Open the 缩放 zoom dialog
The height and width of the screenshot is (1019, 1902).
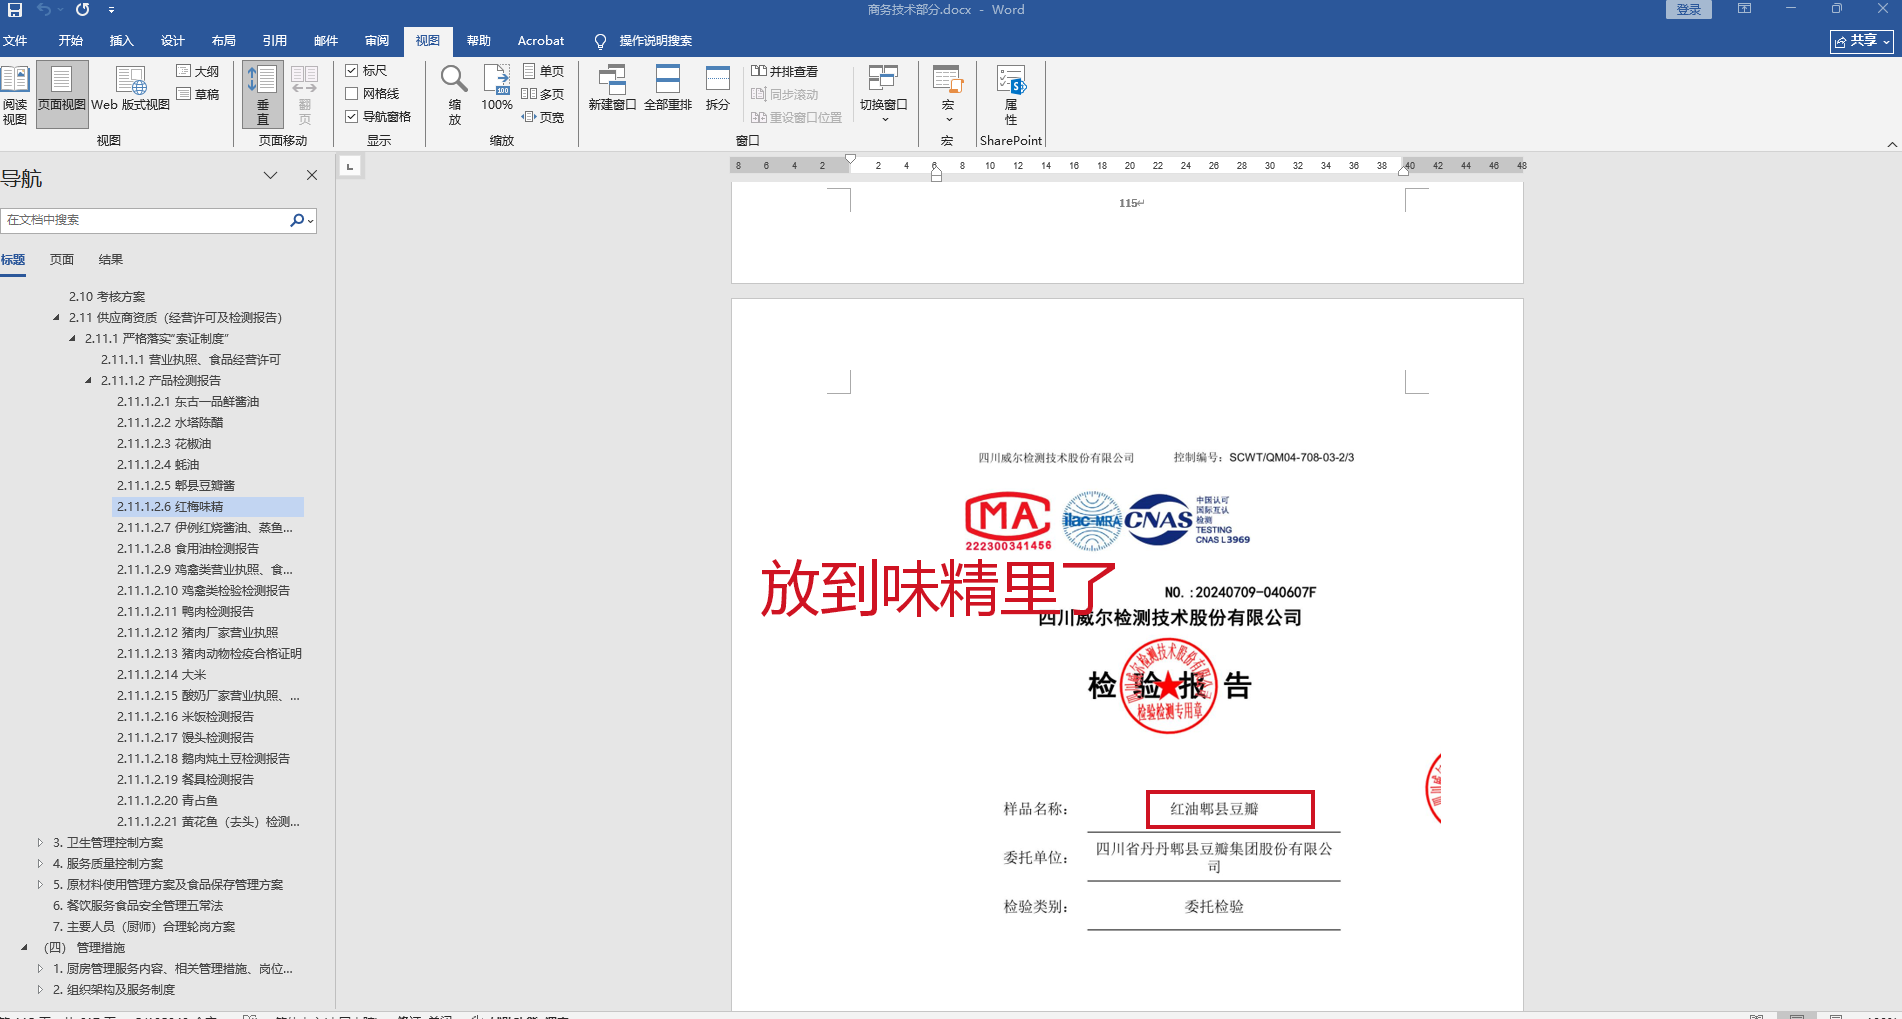(x=454, y=95)
